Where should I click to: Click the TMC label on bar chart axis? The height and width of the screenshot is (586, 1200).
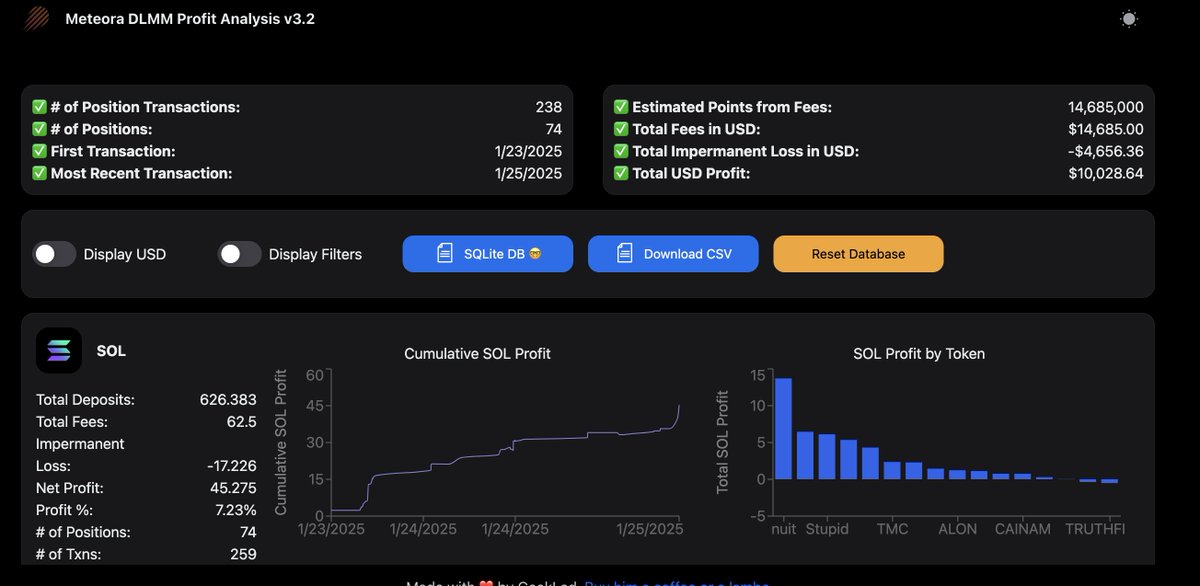pyautogui.click(x=893, y=528)
